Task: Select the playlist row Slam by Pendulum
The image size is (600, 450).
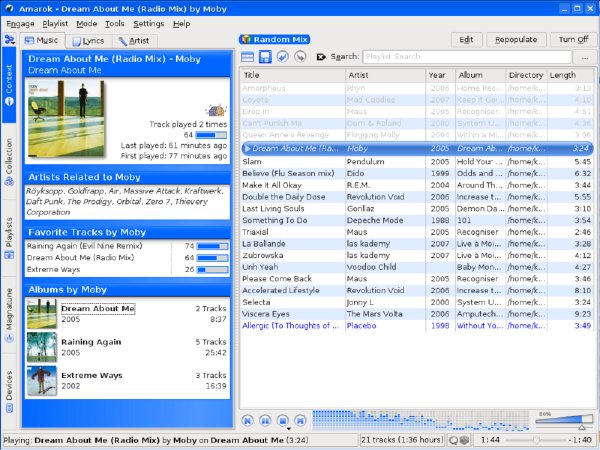Action: (417, 162)
